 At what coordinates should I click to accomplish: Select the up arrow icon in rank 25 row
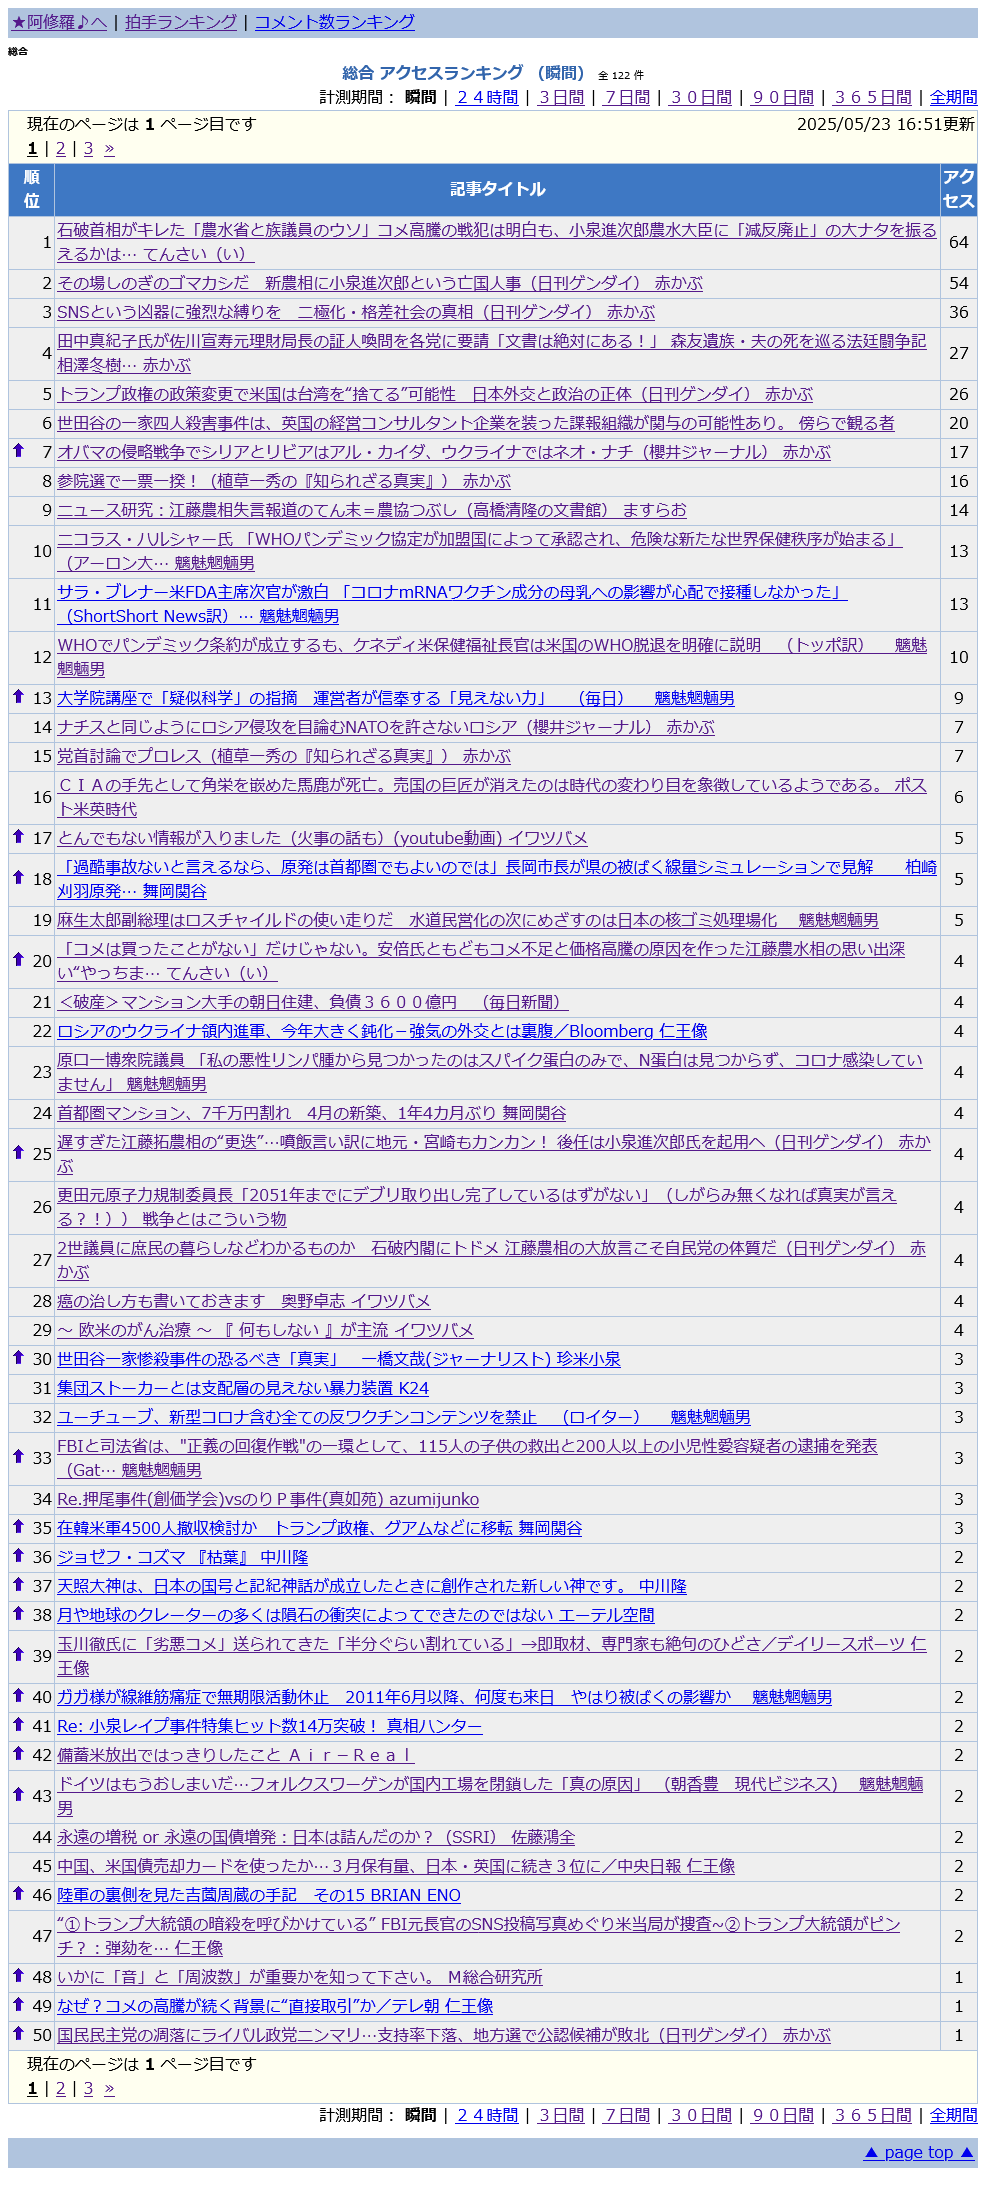pyautogui.click(x=18, y=1153)
